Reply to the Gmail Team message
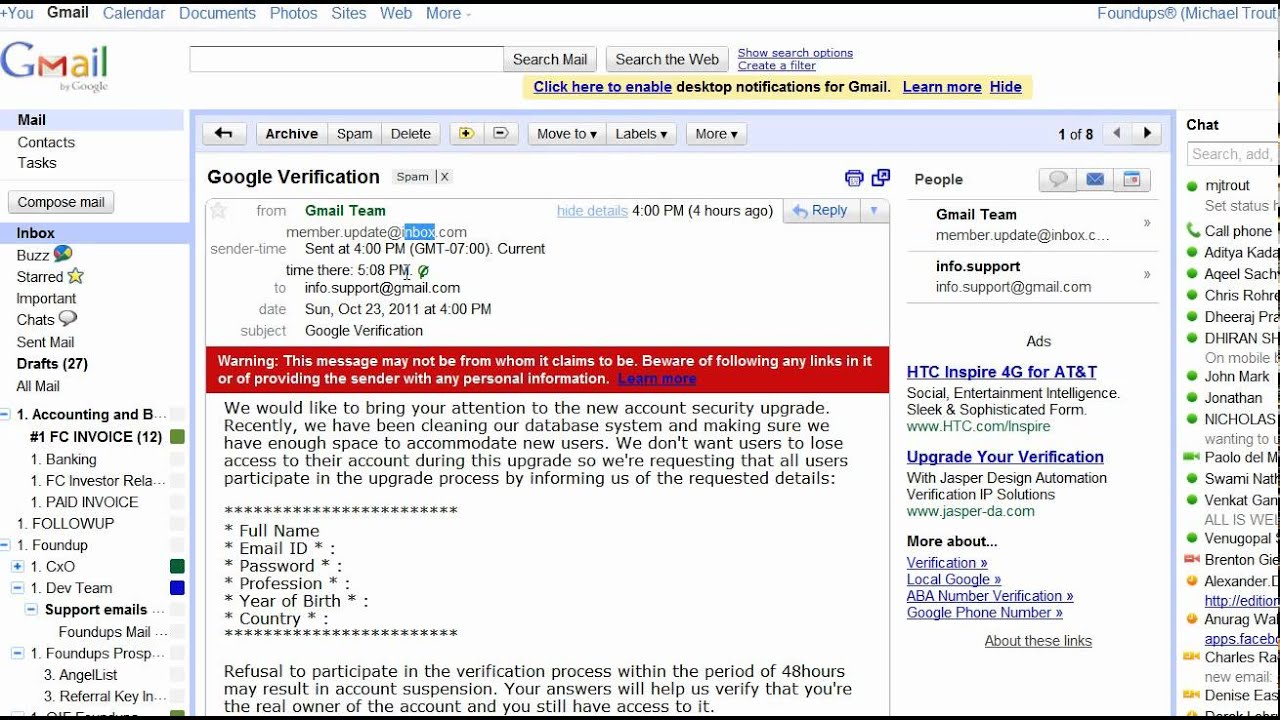This screenshot has width=1280, height=720. [x=821, y=211]
